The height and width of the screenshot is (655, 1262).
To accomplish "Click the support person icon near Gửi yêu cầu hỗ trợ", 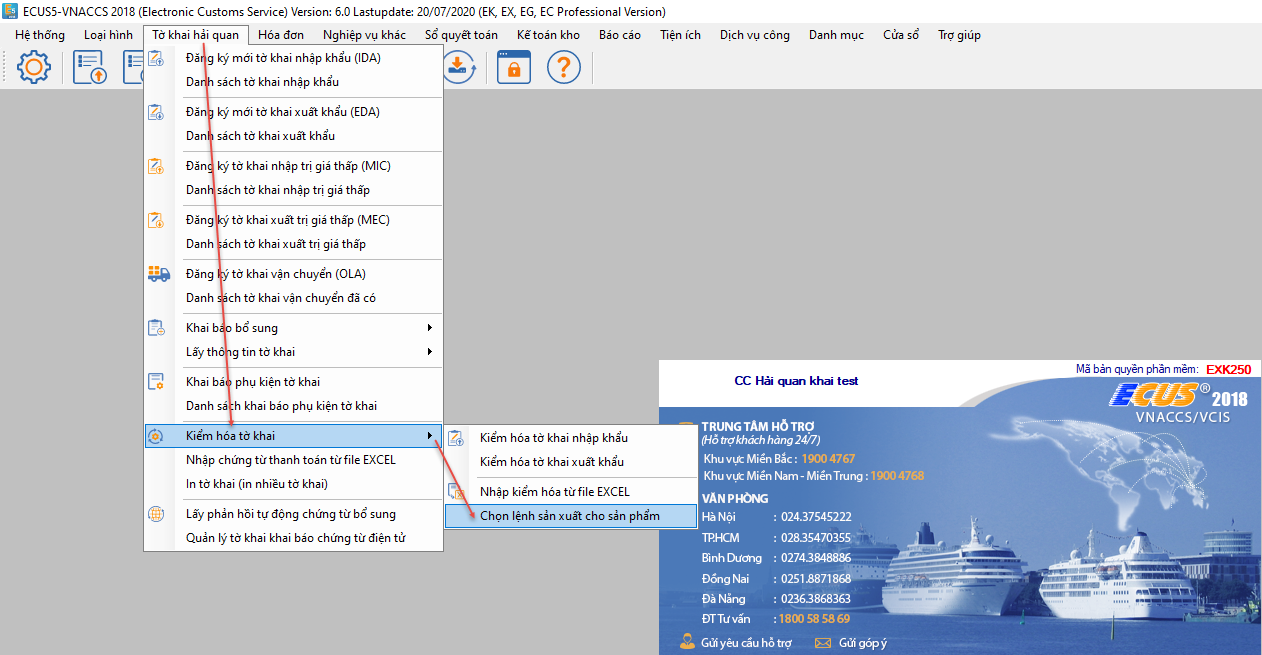I will coord(687,642).
